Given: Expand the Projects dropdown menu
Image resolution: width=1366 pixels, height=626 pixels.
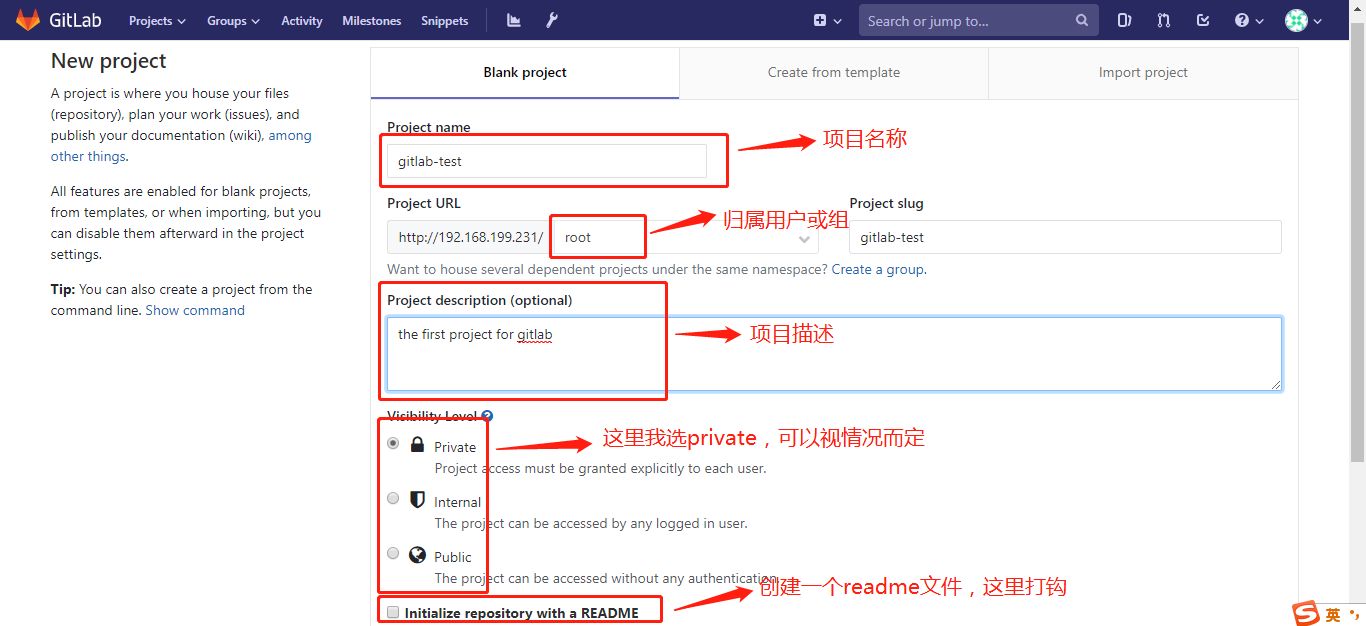Looking at the screenshot, I should tap(158, 20).
